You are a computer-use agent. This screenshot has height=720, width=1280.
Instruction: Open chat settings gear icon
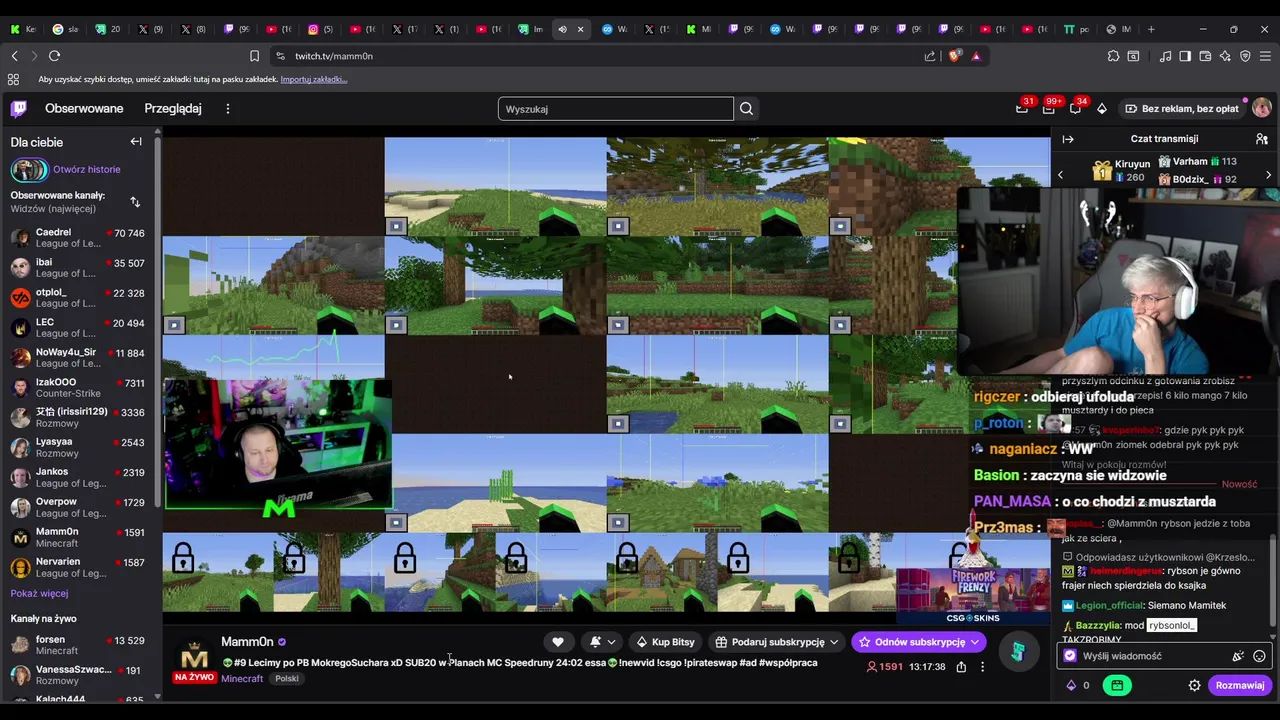click(x=1194, y=685)
